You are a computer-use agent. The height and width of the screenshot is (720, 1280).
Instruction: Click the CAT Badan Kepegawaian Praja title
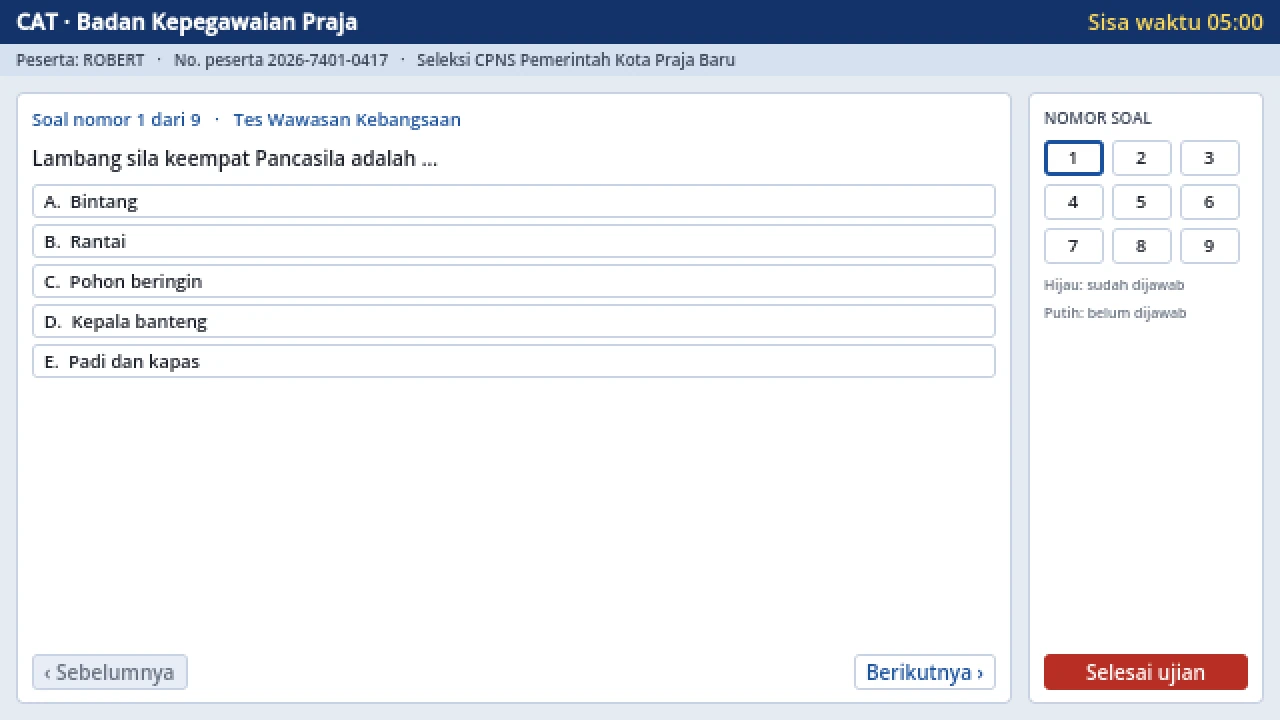(187, 22)
